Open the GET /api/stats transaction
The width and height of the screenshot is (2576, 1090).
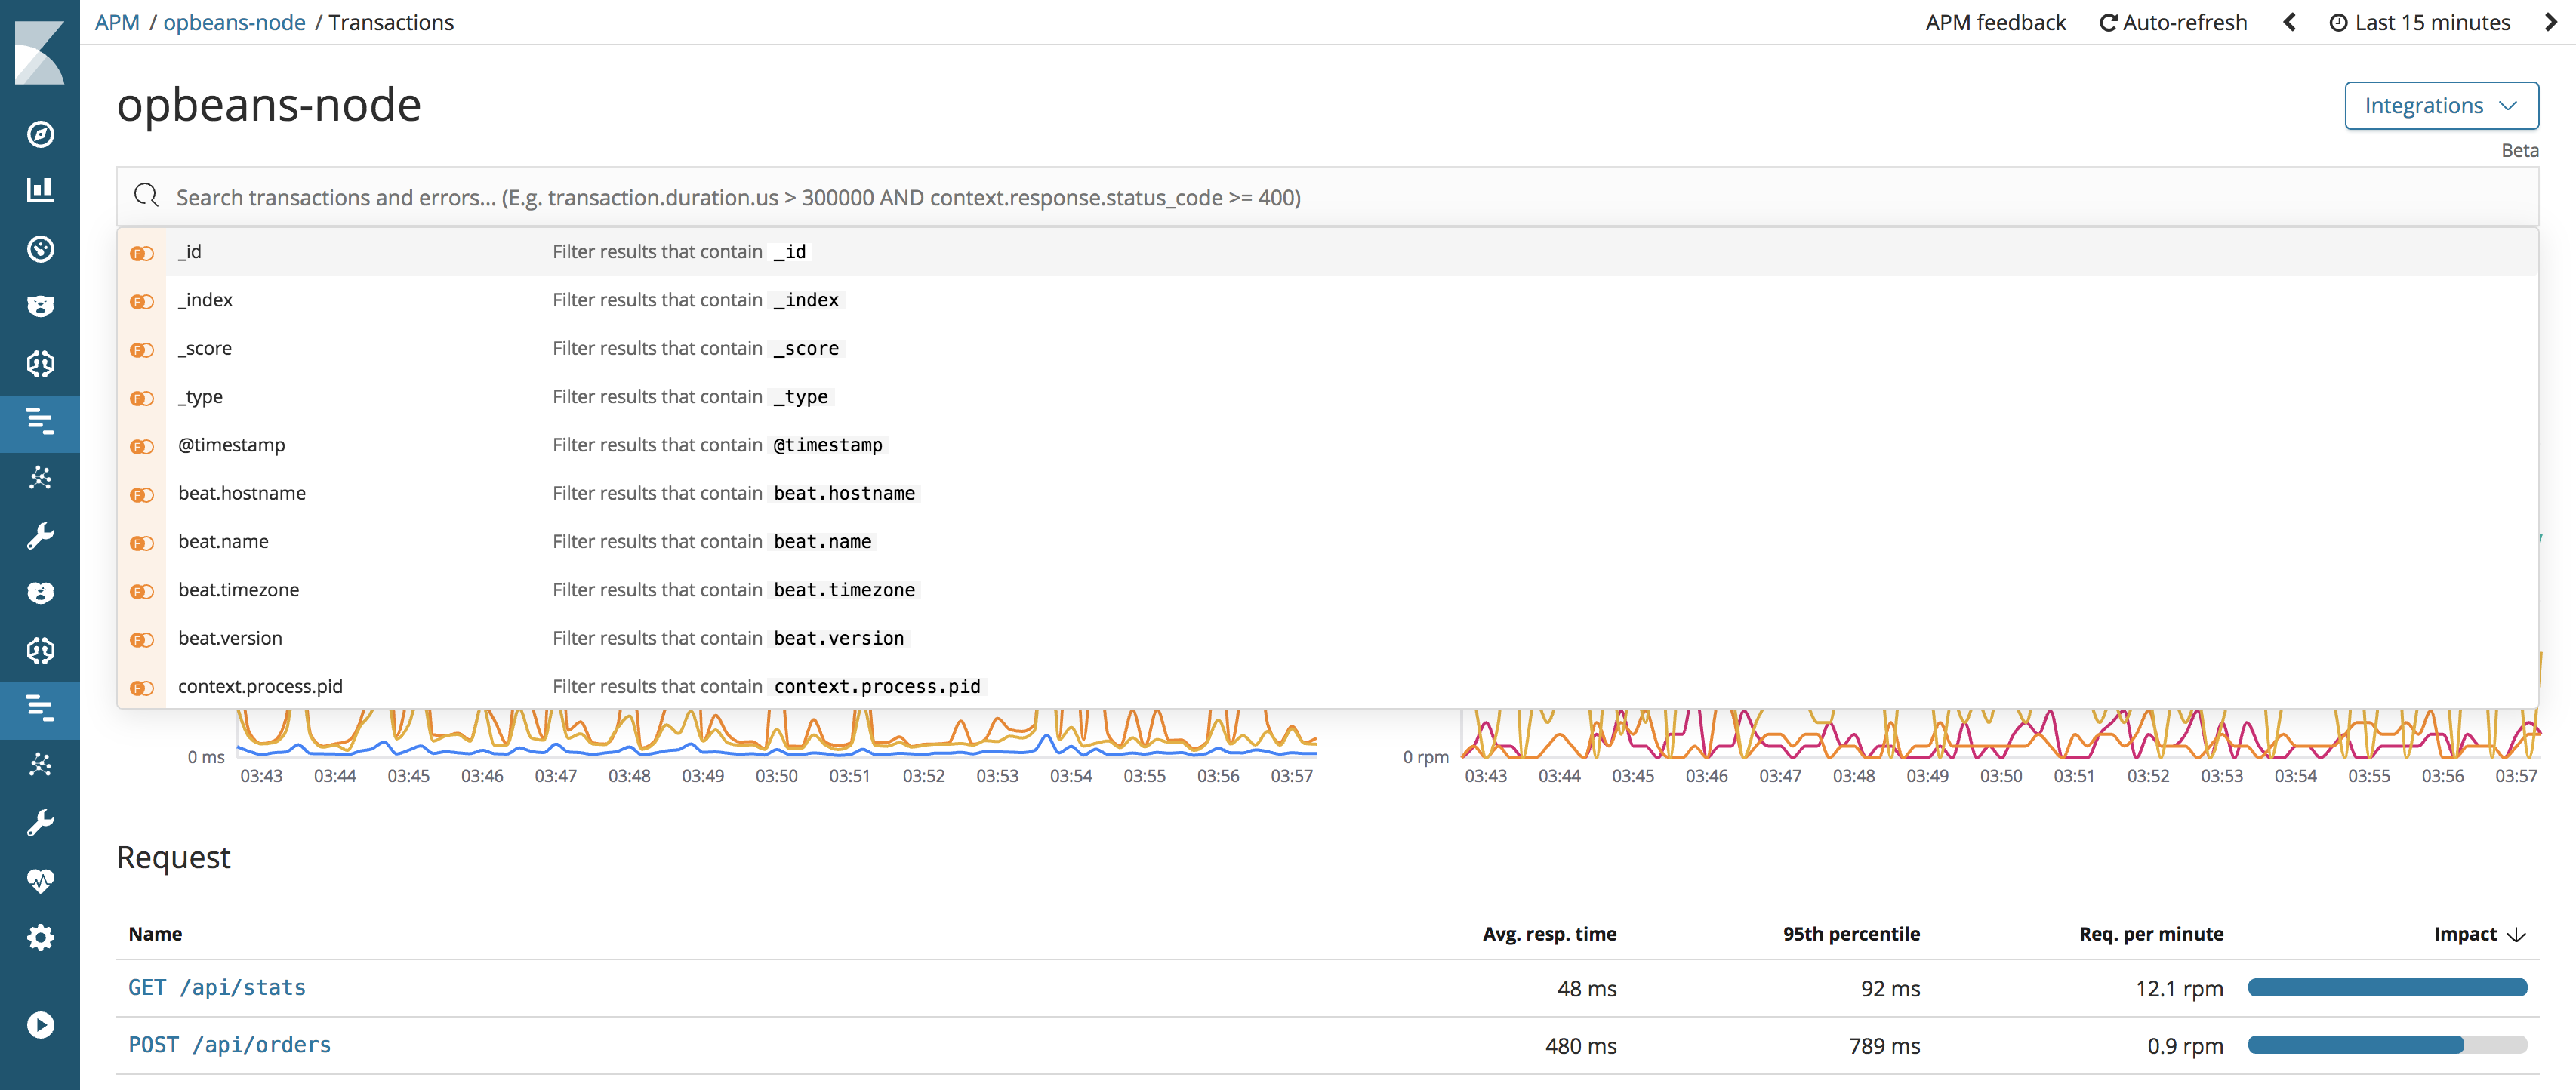(217, 987)
